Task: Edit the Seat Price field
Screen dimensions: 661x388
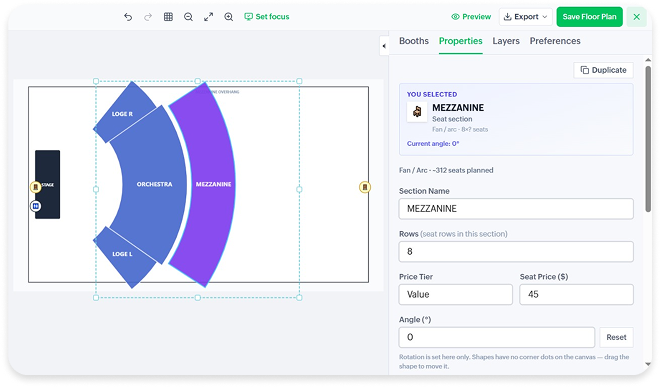Action: [x=576, y=294]
